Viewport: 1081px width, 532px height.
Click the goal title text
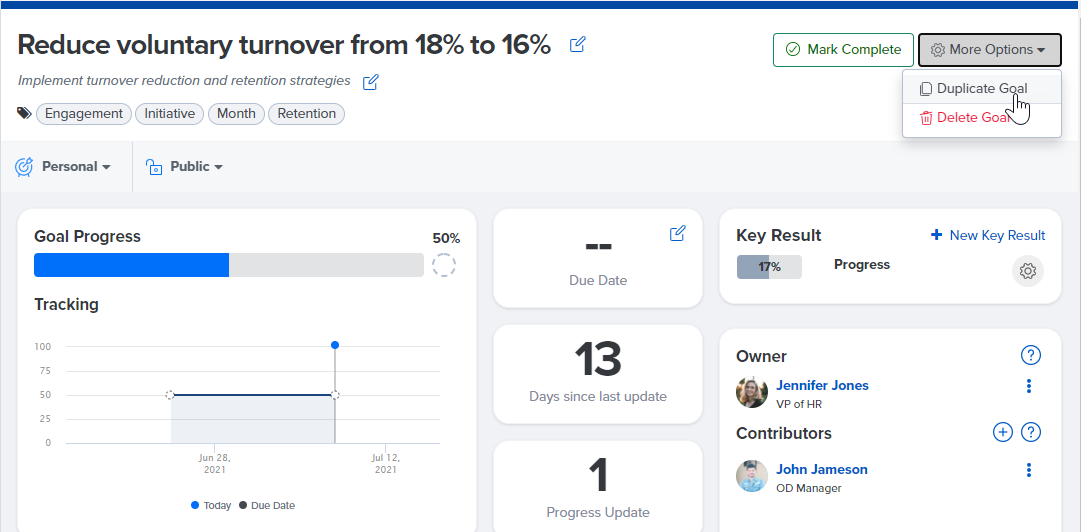pyautogui.click(x=284, y=45)
